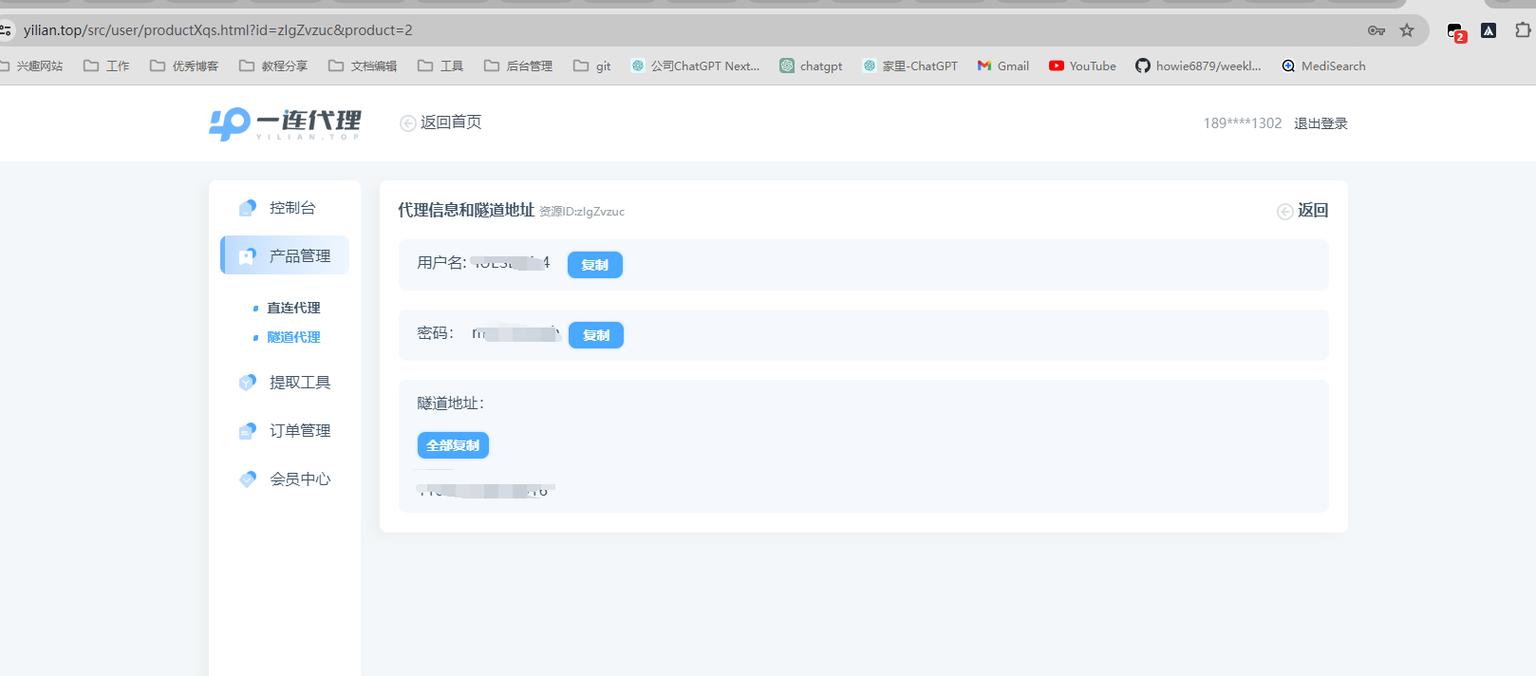
Task: Select the 控制台 sidebar icon
Action: tap(247, 207)
